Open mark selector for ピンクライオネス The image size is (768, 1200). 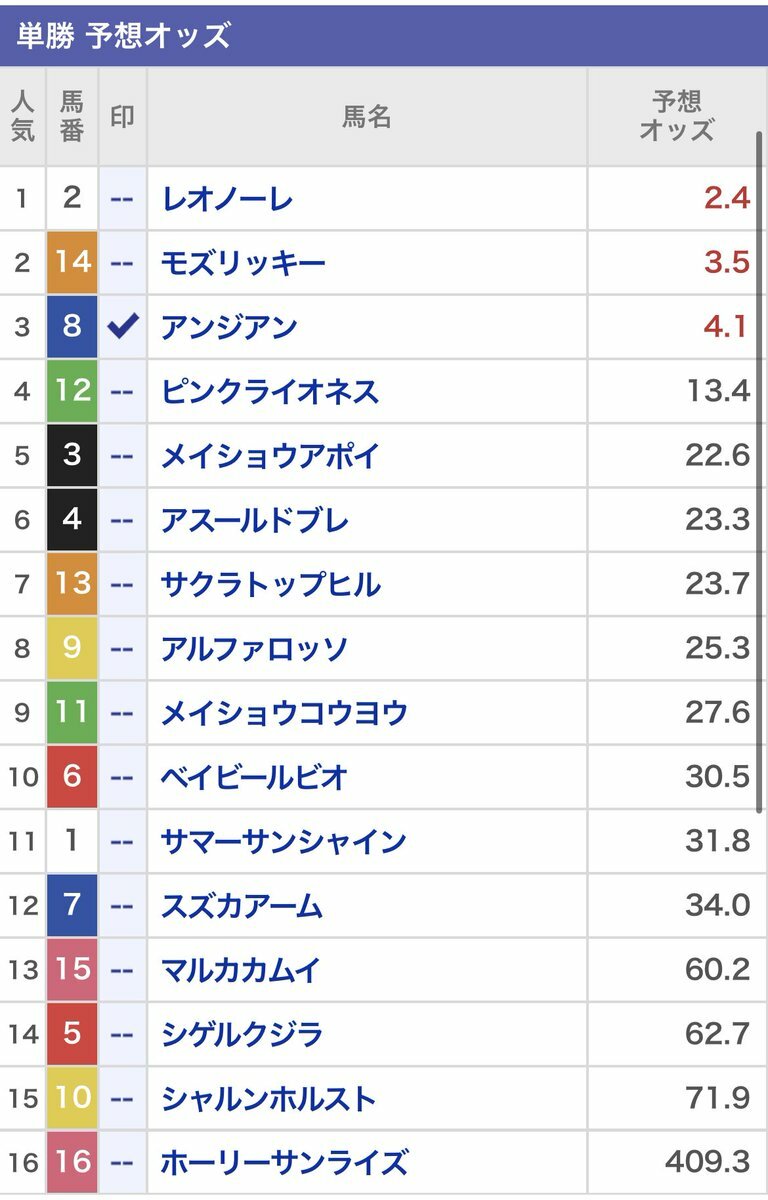pyautogui.click(x=122, y=391)
